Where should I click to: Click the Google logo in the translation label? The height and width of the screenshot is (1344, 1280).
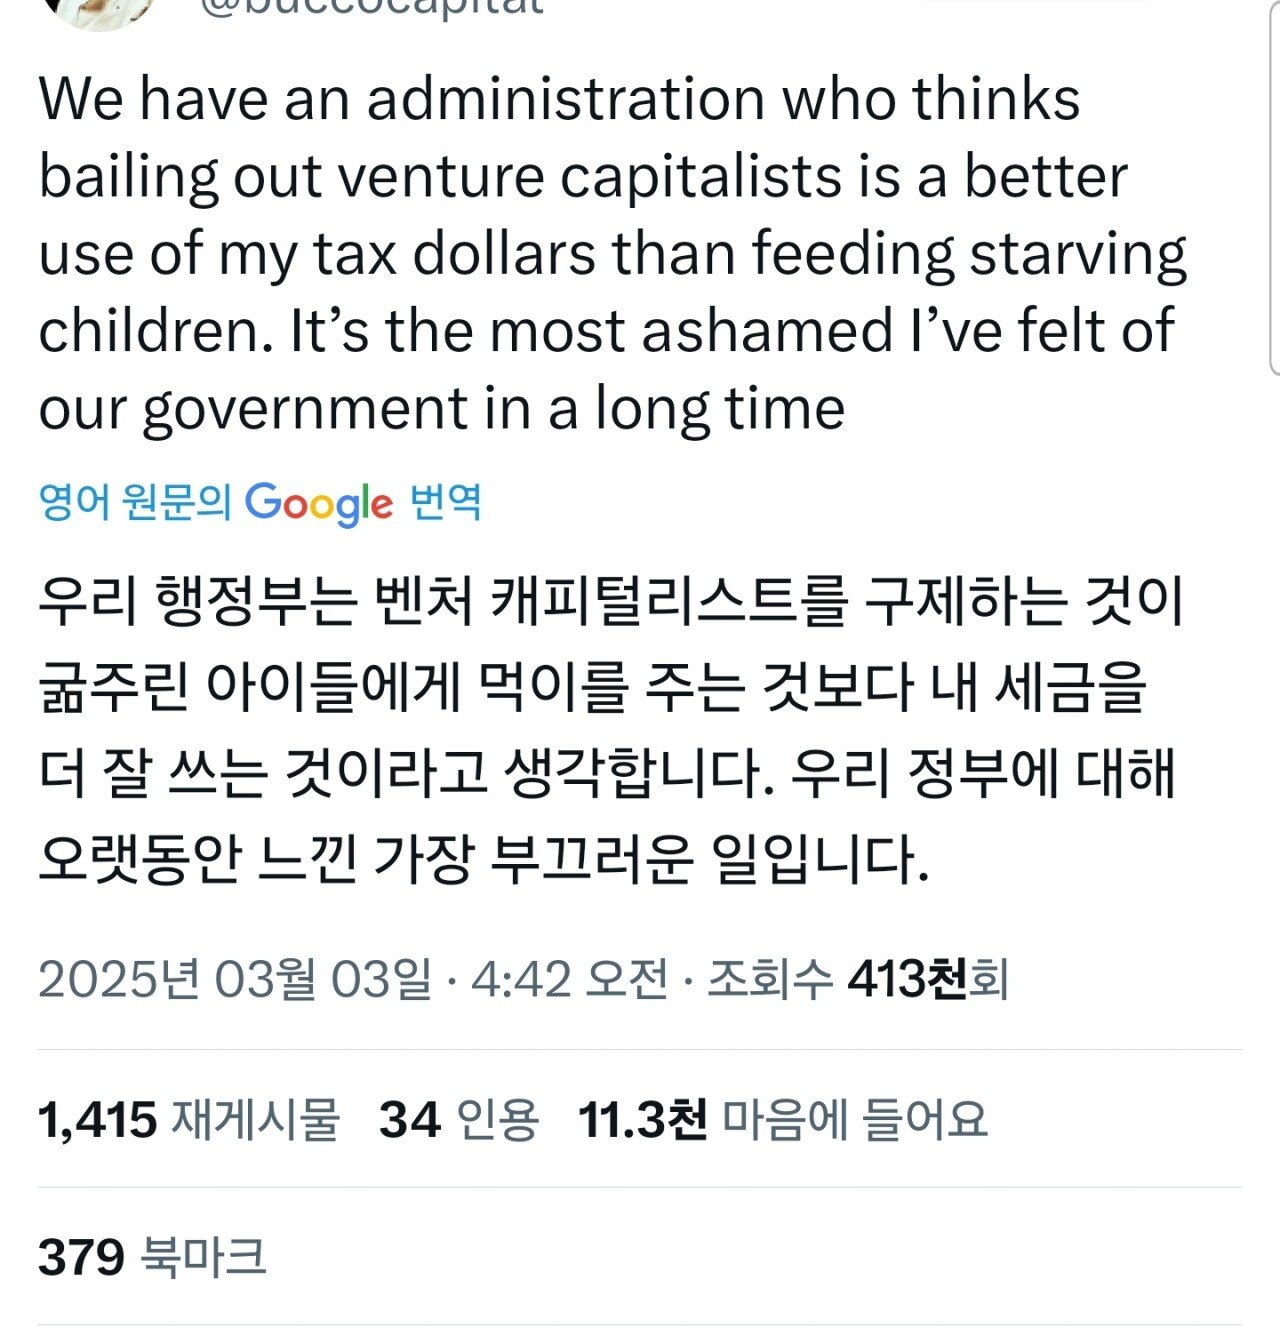[x=319, y=503]
